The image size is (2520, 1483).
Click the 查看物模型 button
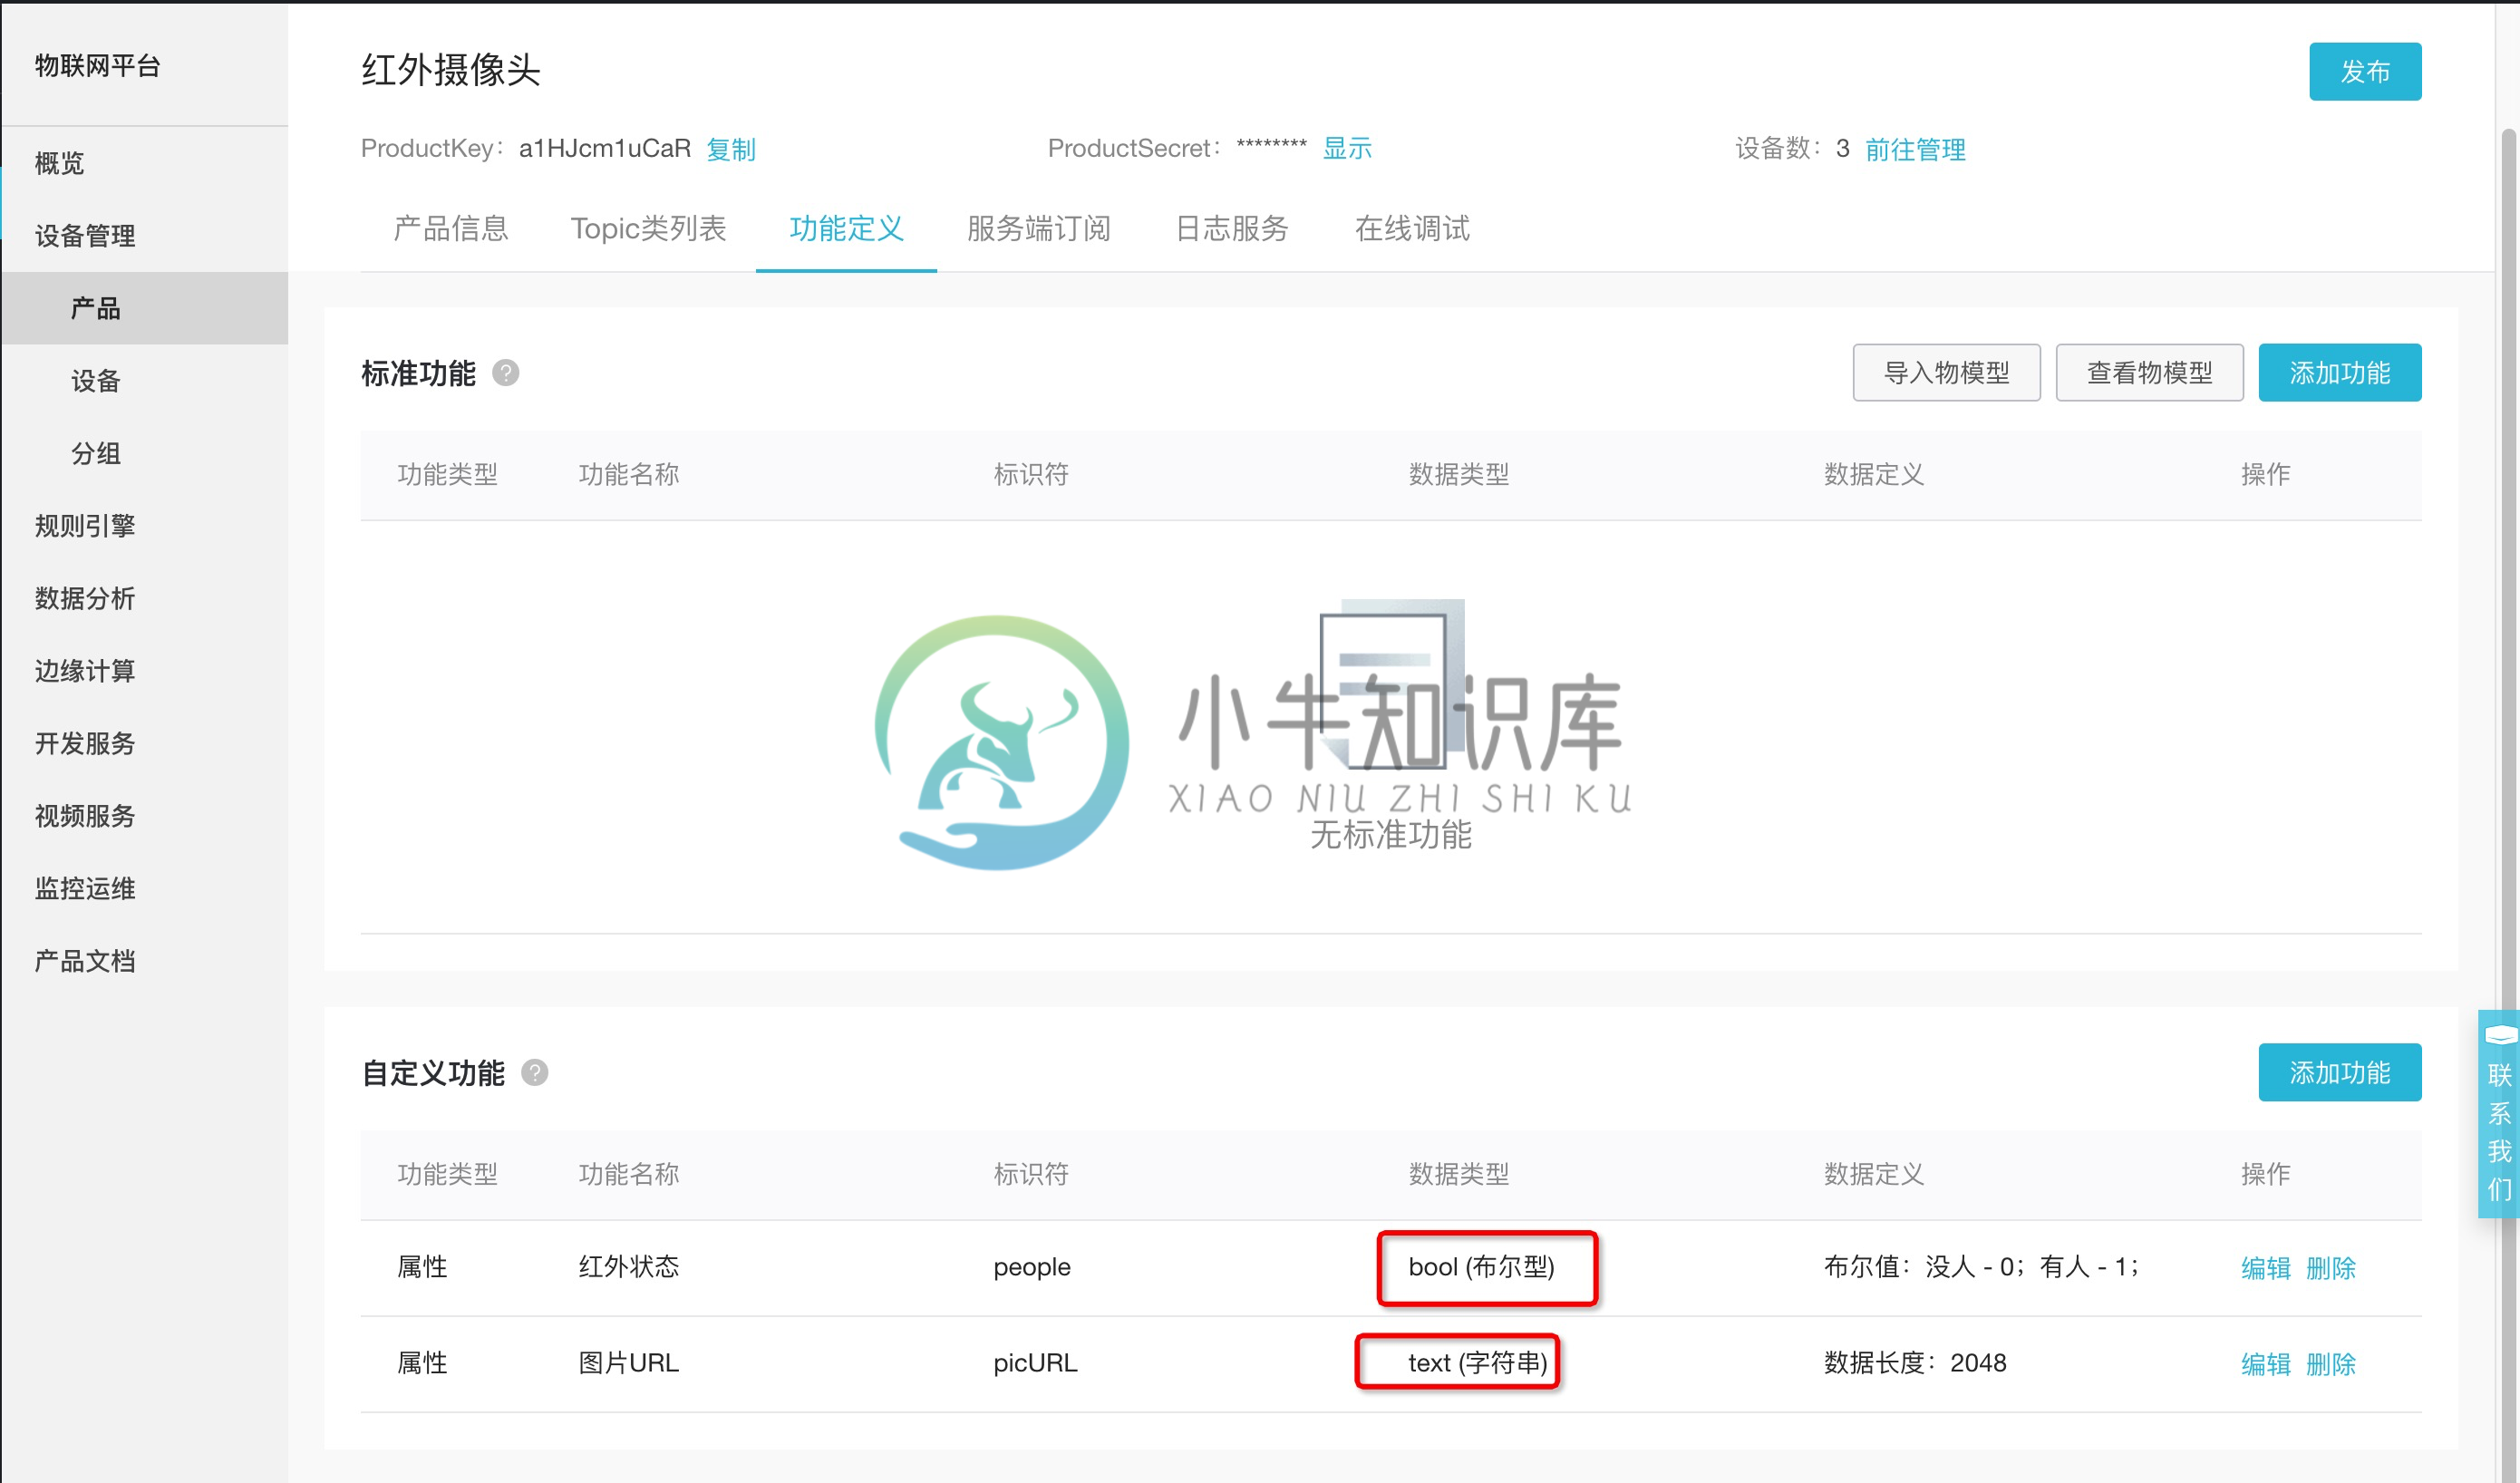click(2149, 373)
